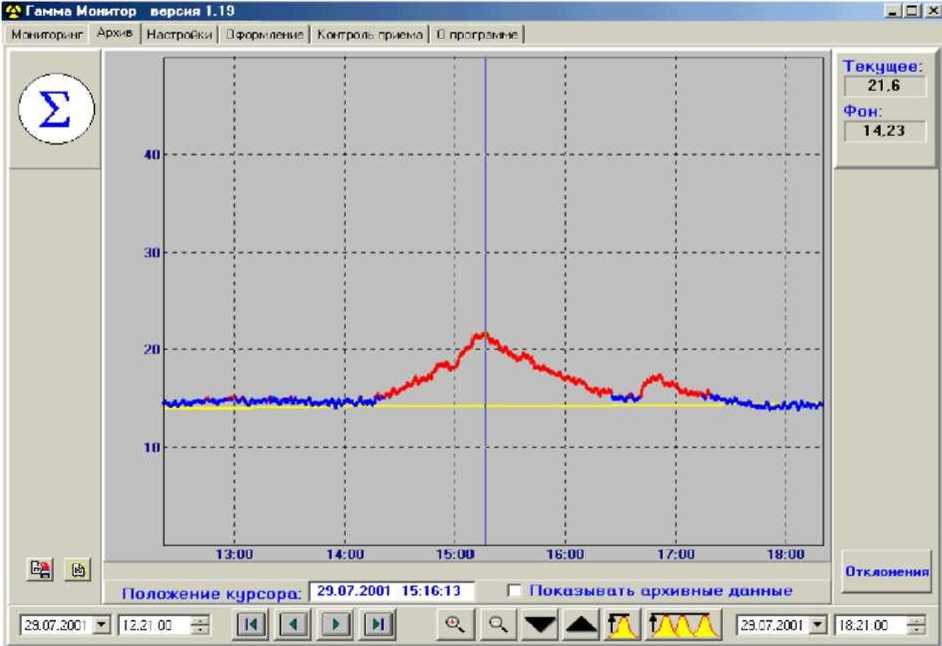This screenshot has width=942, height=646.
Task: Click the cursor position field 29.07.2001 15:16:13
Action: (x=392, y=591)
